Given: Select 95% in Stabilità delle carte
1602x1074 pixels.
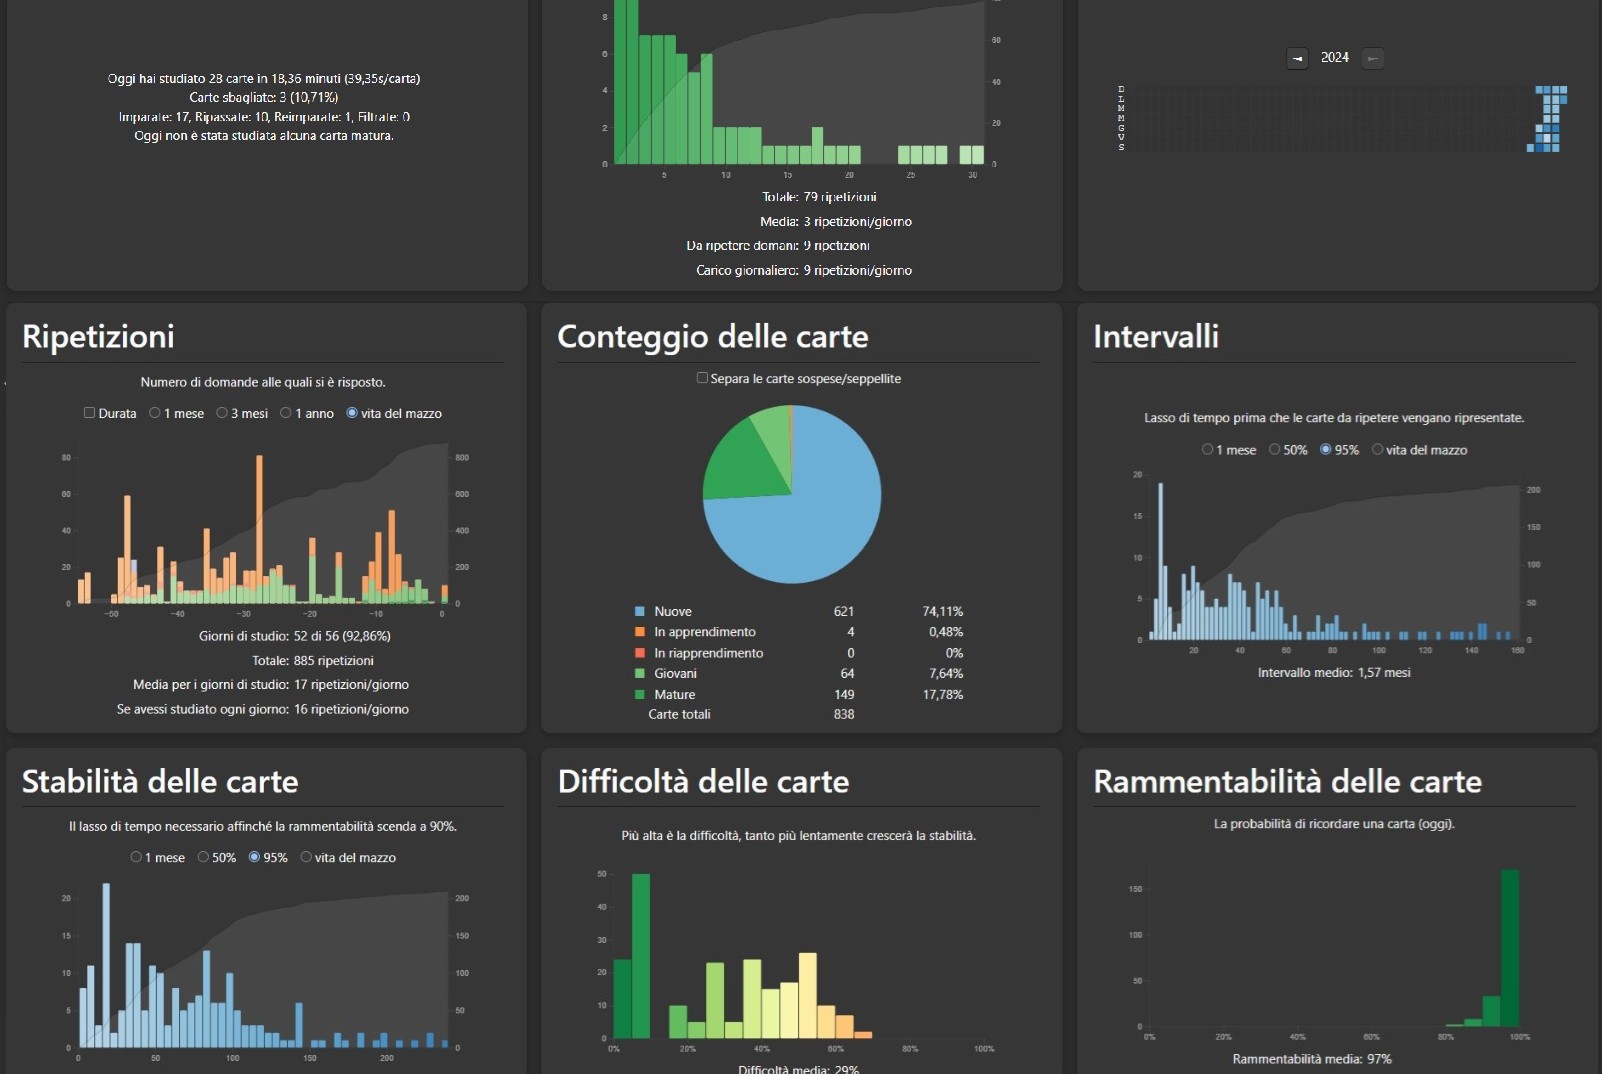Looking at the screenshot, I should [254, 857].
